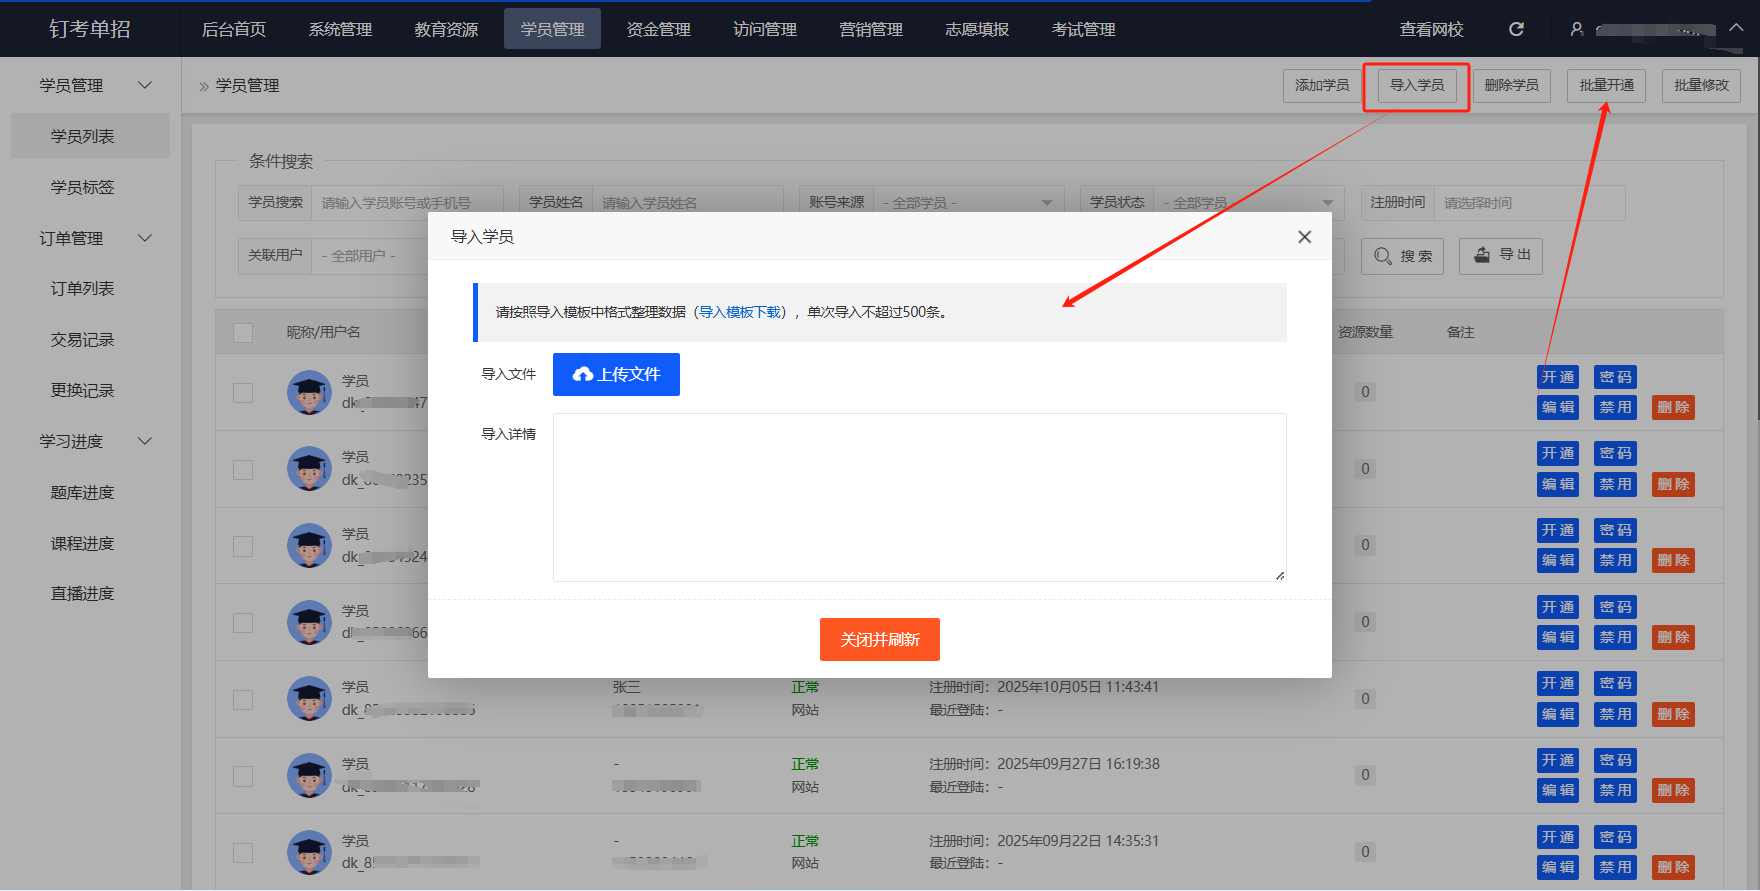
Task: Click the 上传文件 cloud upload button
Action: pyautogui.click(x=616, y=374)
